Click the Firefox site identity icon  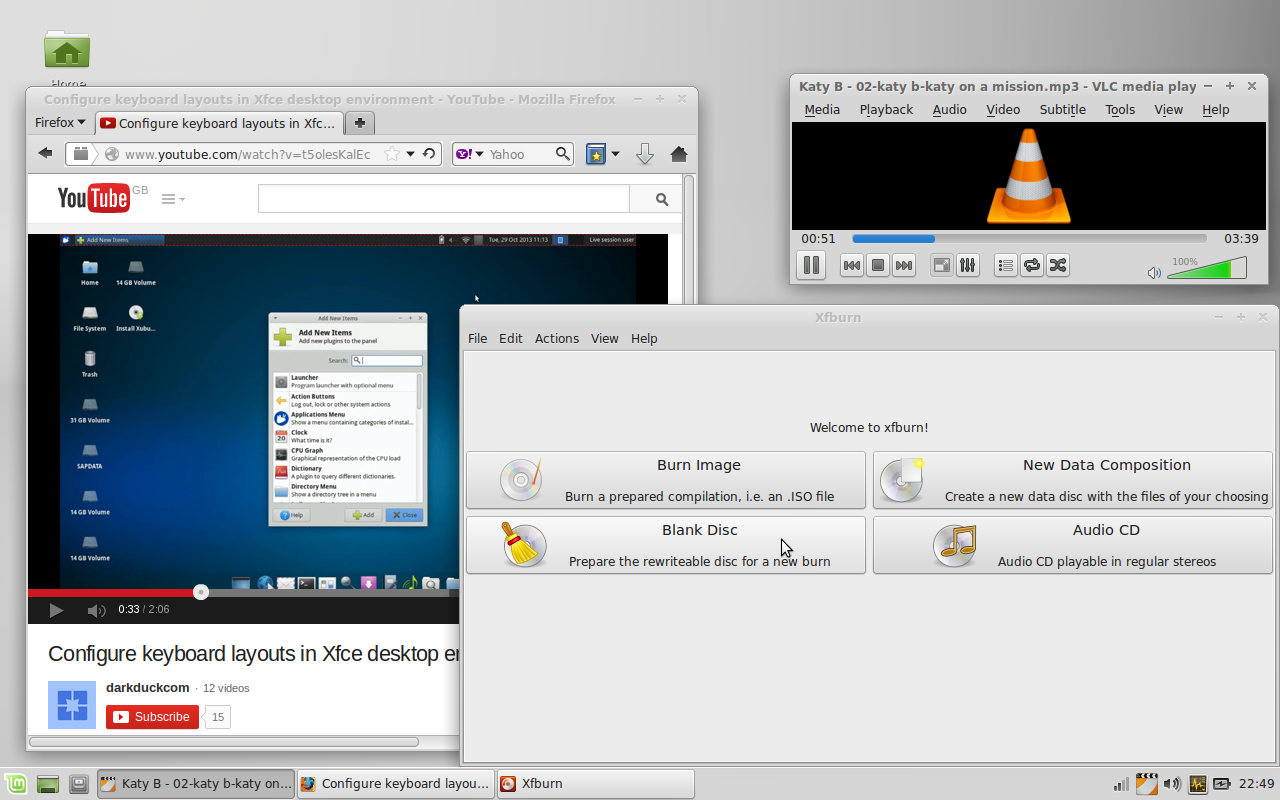tap(112, 154)
